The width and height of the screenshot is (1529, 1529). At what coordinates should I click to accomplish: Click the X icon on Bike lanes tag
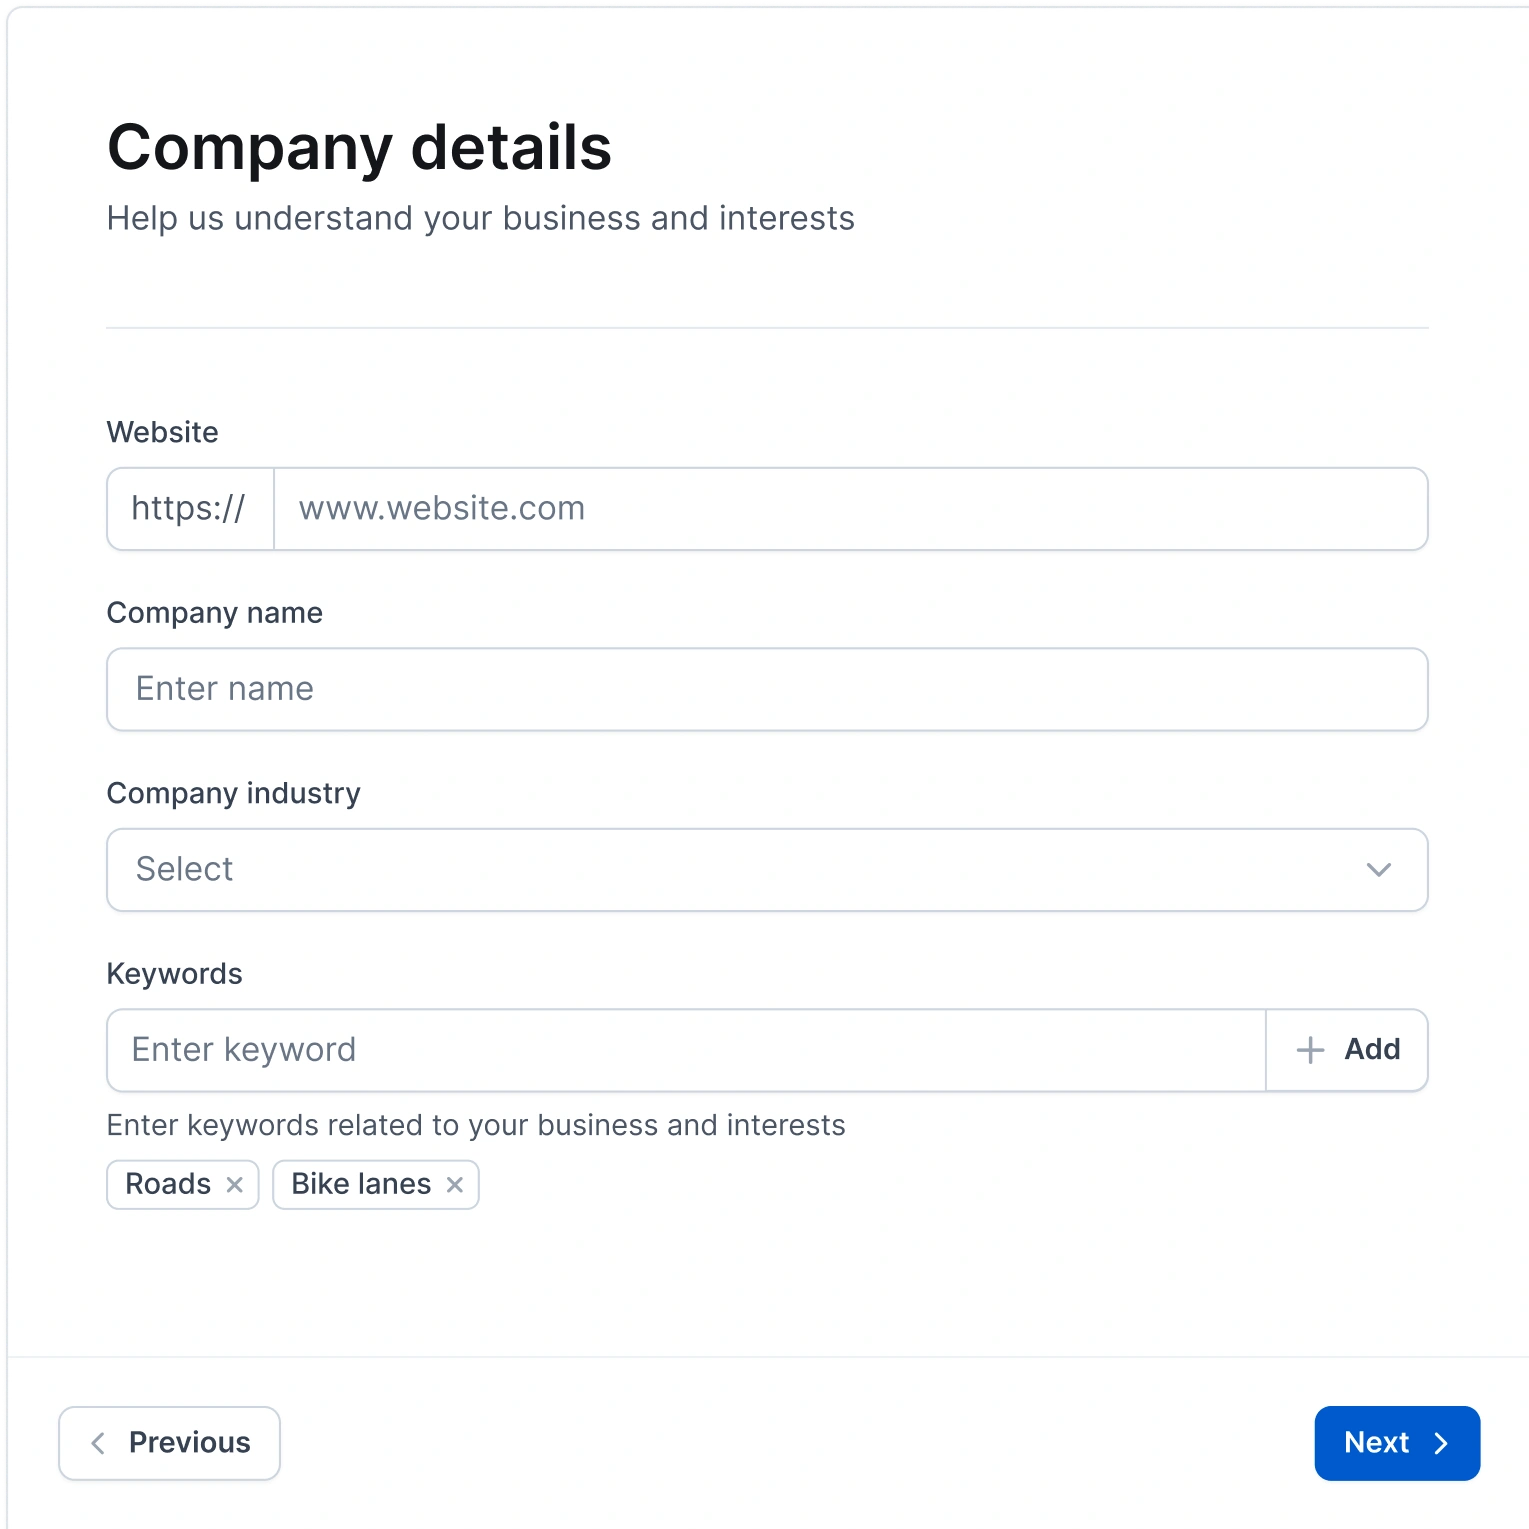tap(456, 1184)
